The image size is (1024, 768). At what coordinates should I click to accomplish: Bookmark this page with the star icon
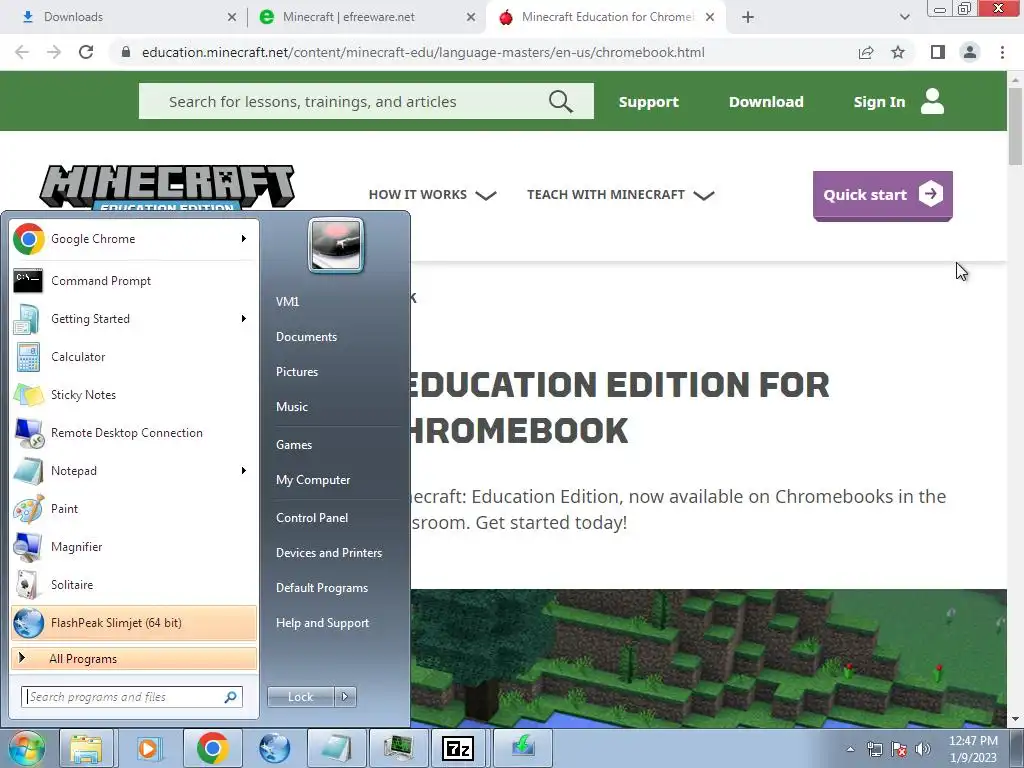pos(898,52)
